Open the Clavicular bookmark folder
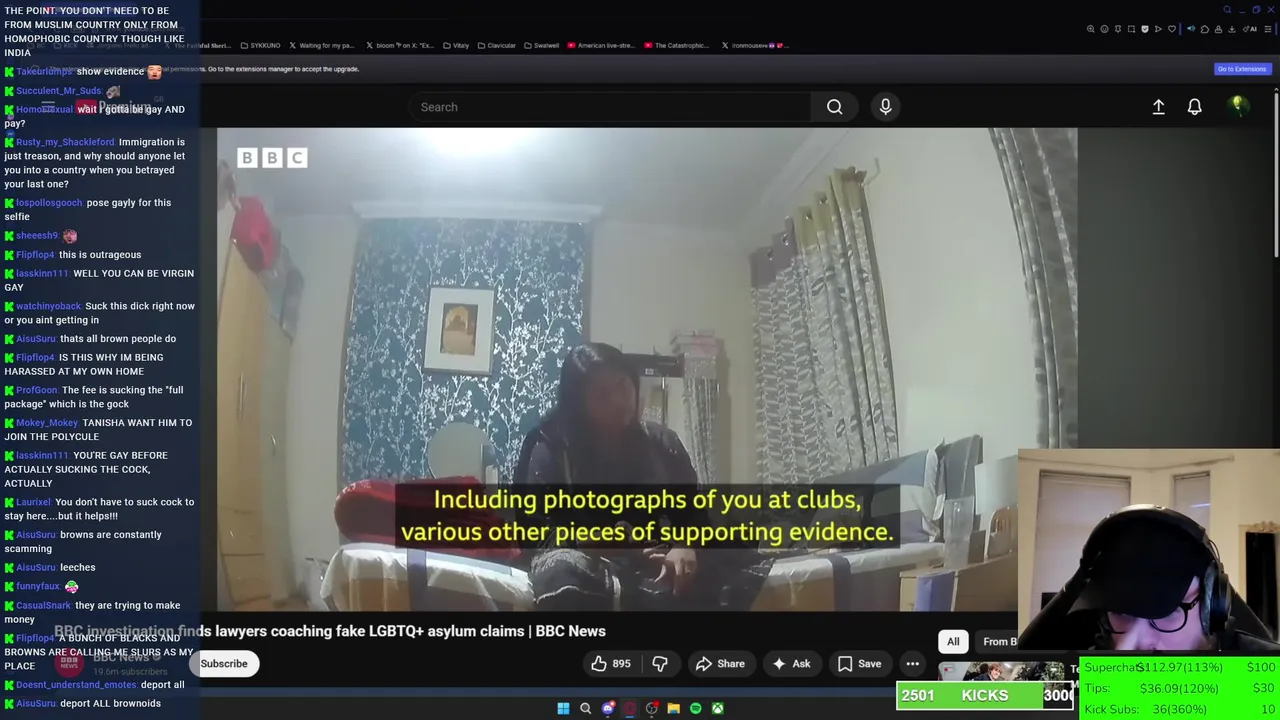 pos(496,45)
